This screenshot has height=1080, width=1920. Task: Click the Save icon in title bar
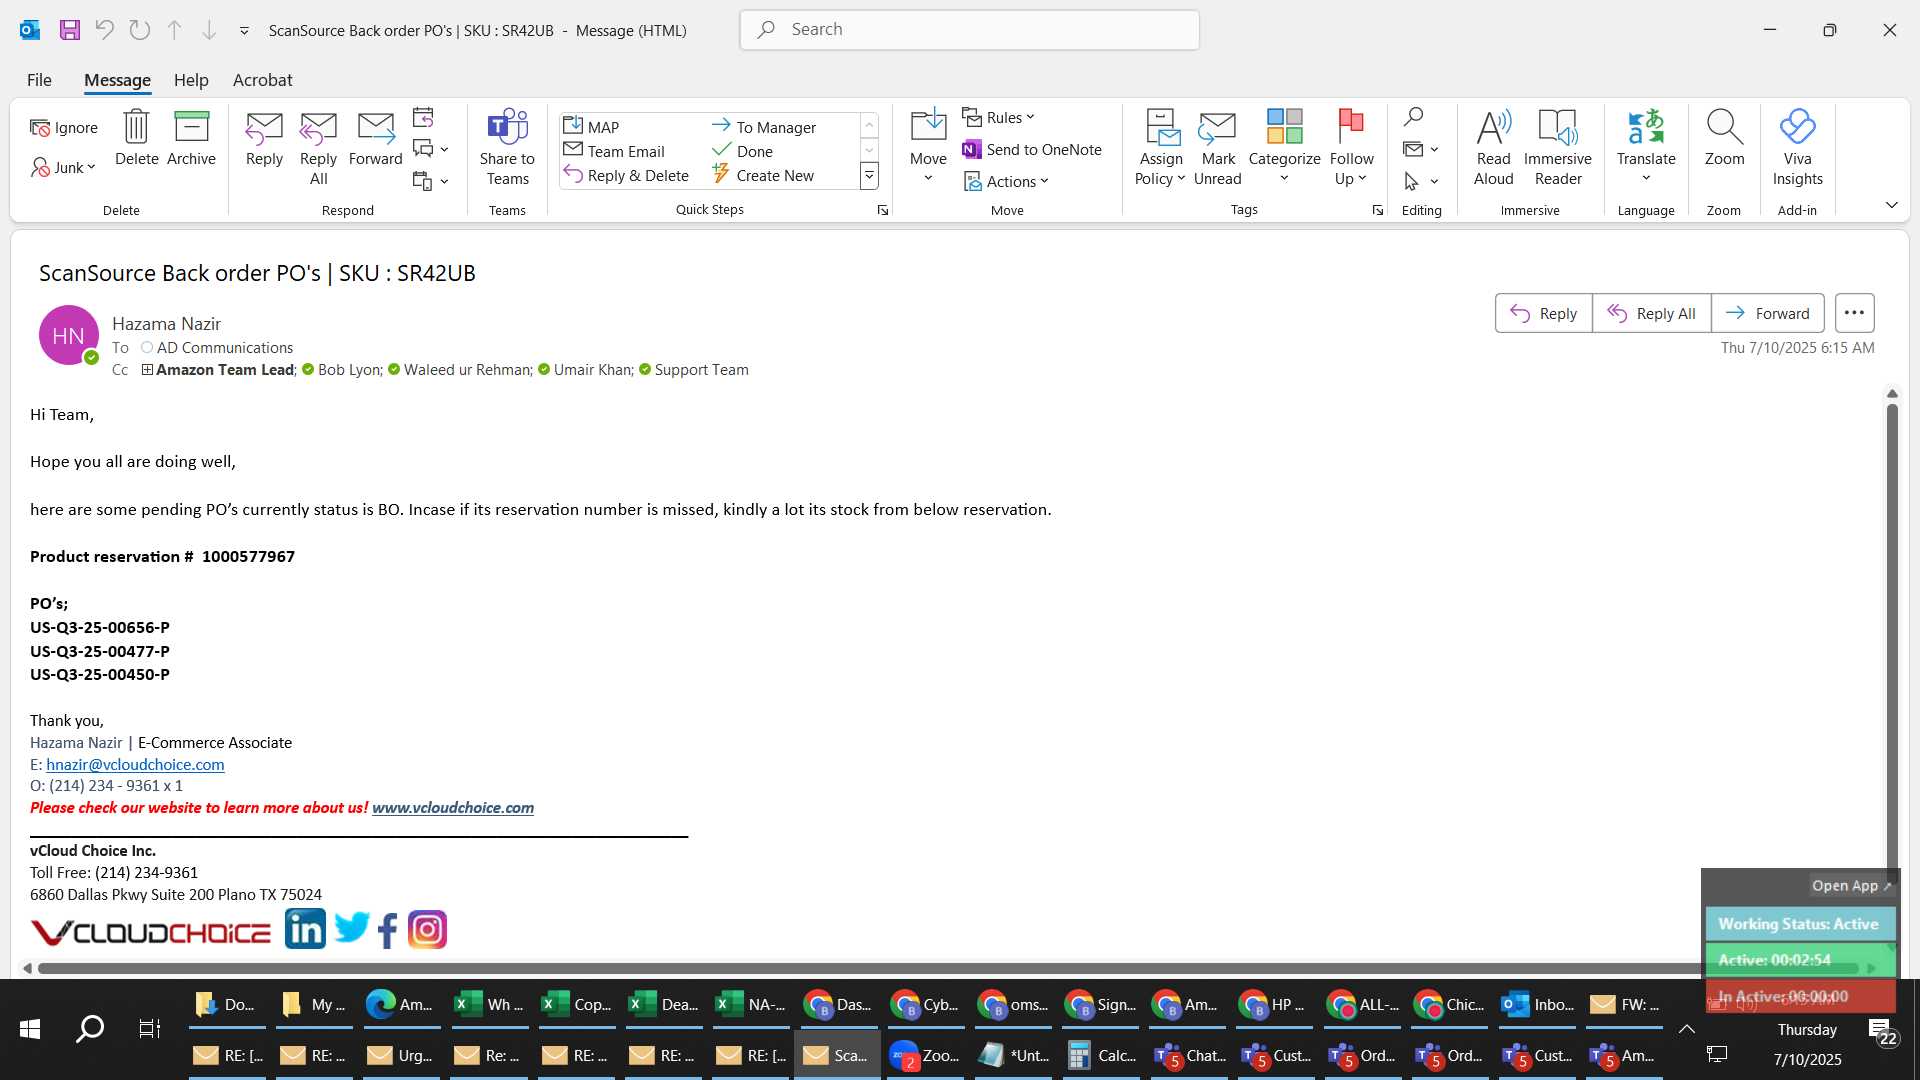(69, 30)
